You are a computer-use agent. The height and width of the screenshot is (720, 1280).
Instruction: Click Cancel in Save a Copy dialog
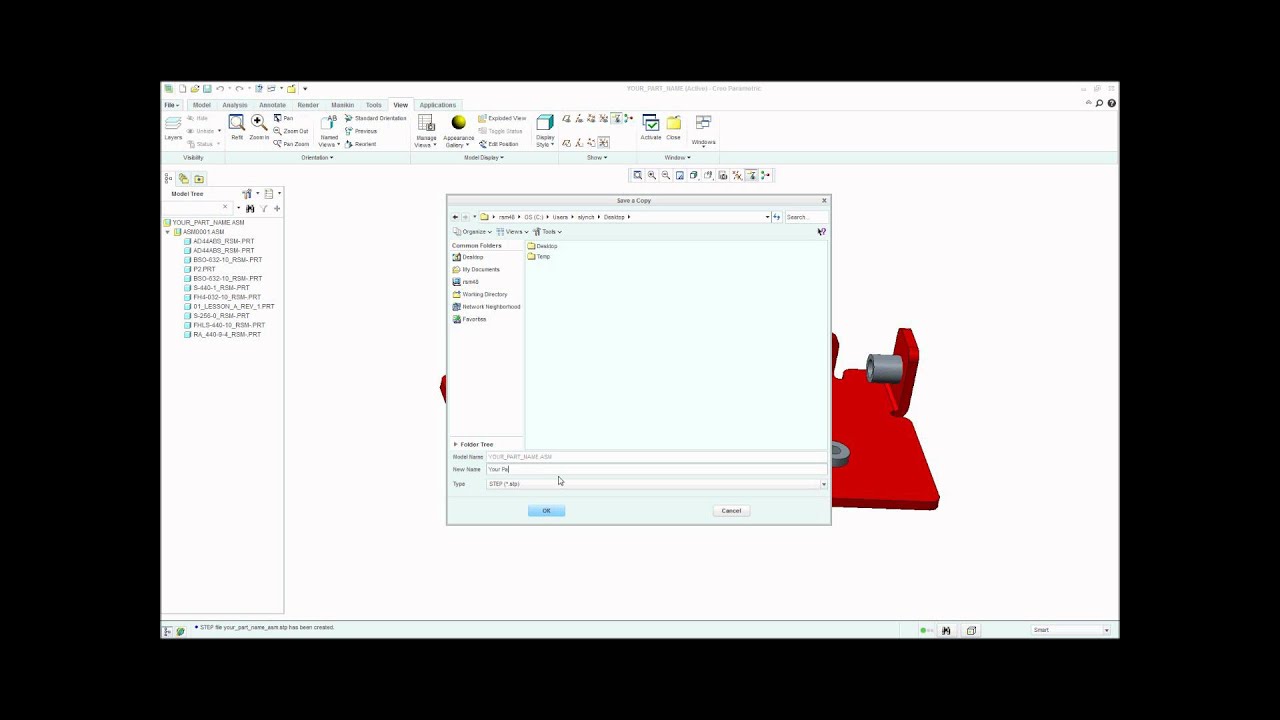click(731, 511)
